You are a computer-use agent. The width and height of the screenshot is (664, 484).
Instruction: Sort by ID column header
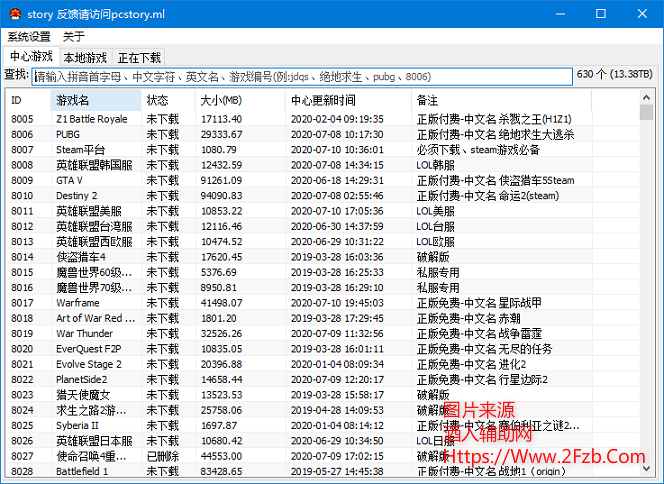(28, 100)
